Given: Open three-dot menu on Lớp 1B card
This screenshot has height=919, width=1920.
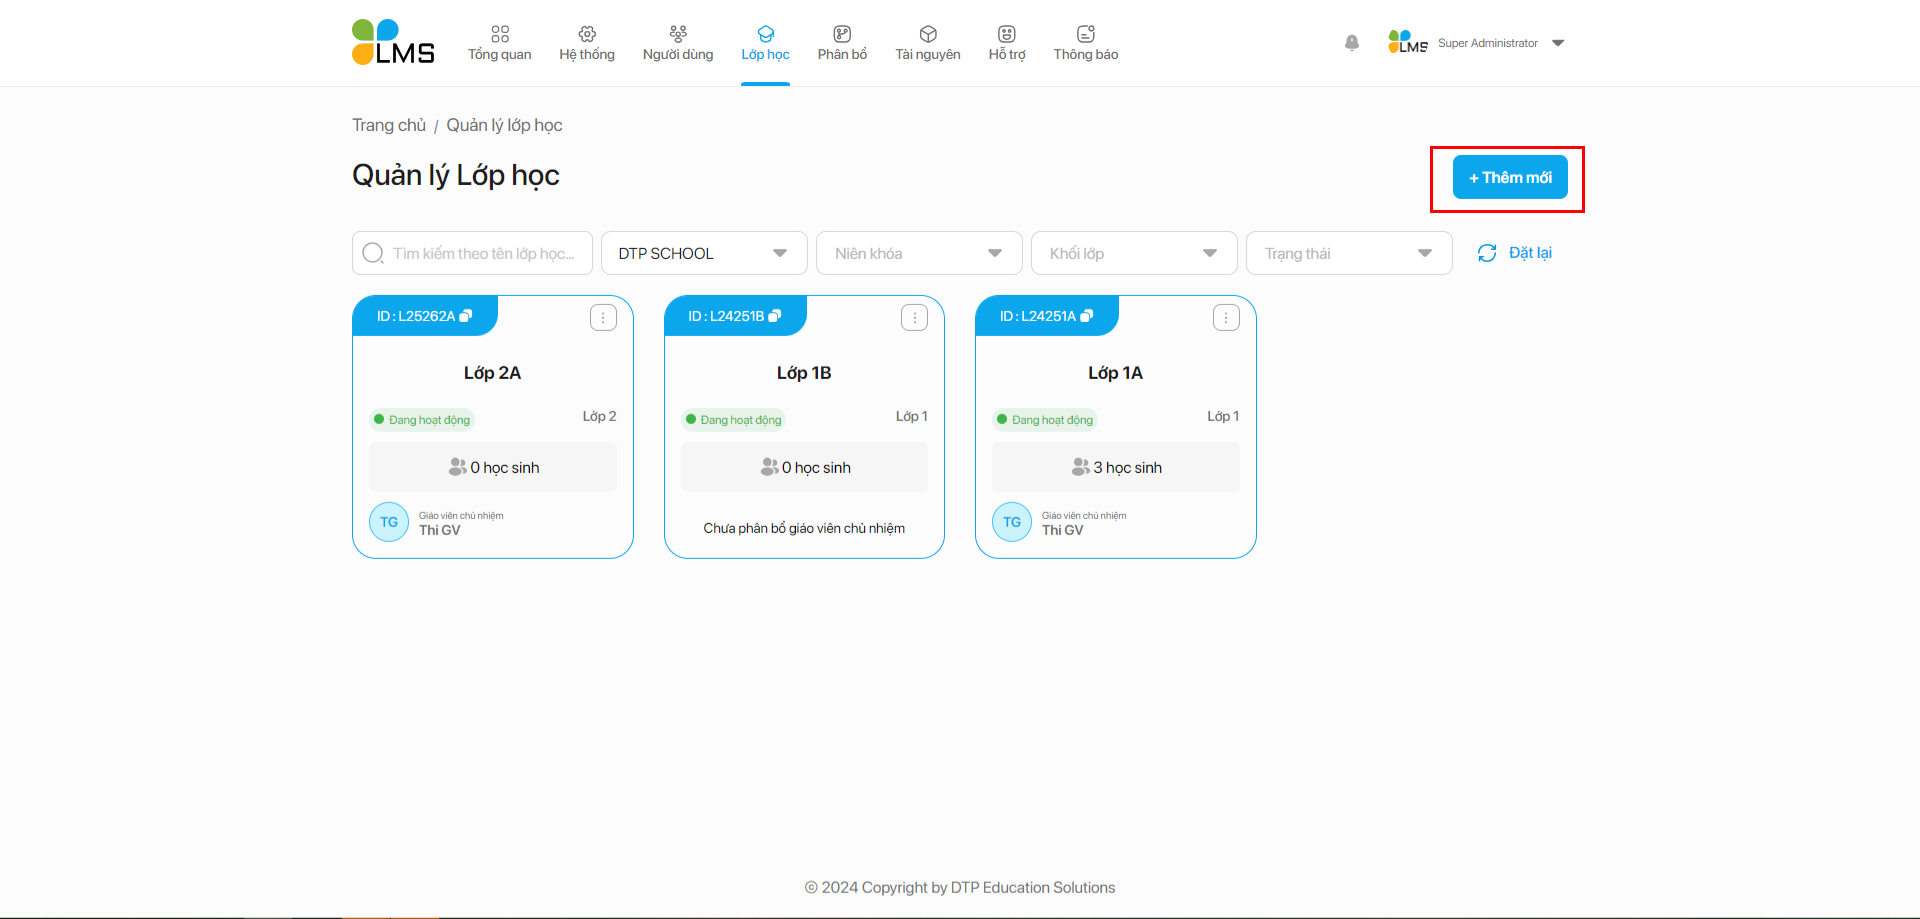Looking at the screenshot, I should click(914, 318).
